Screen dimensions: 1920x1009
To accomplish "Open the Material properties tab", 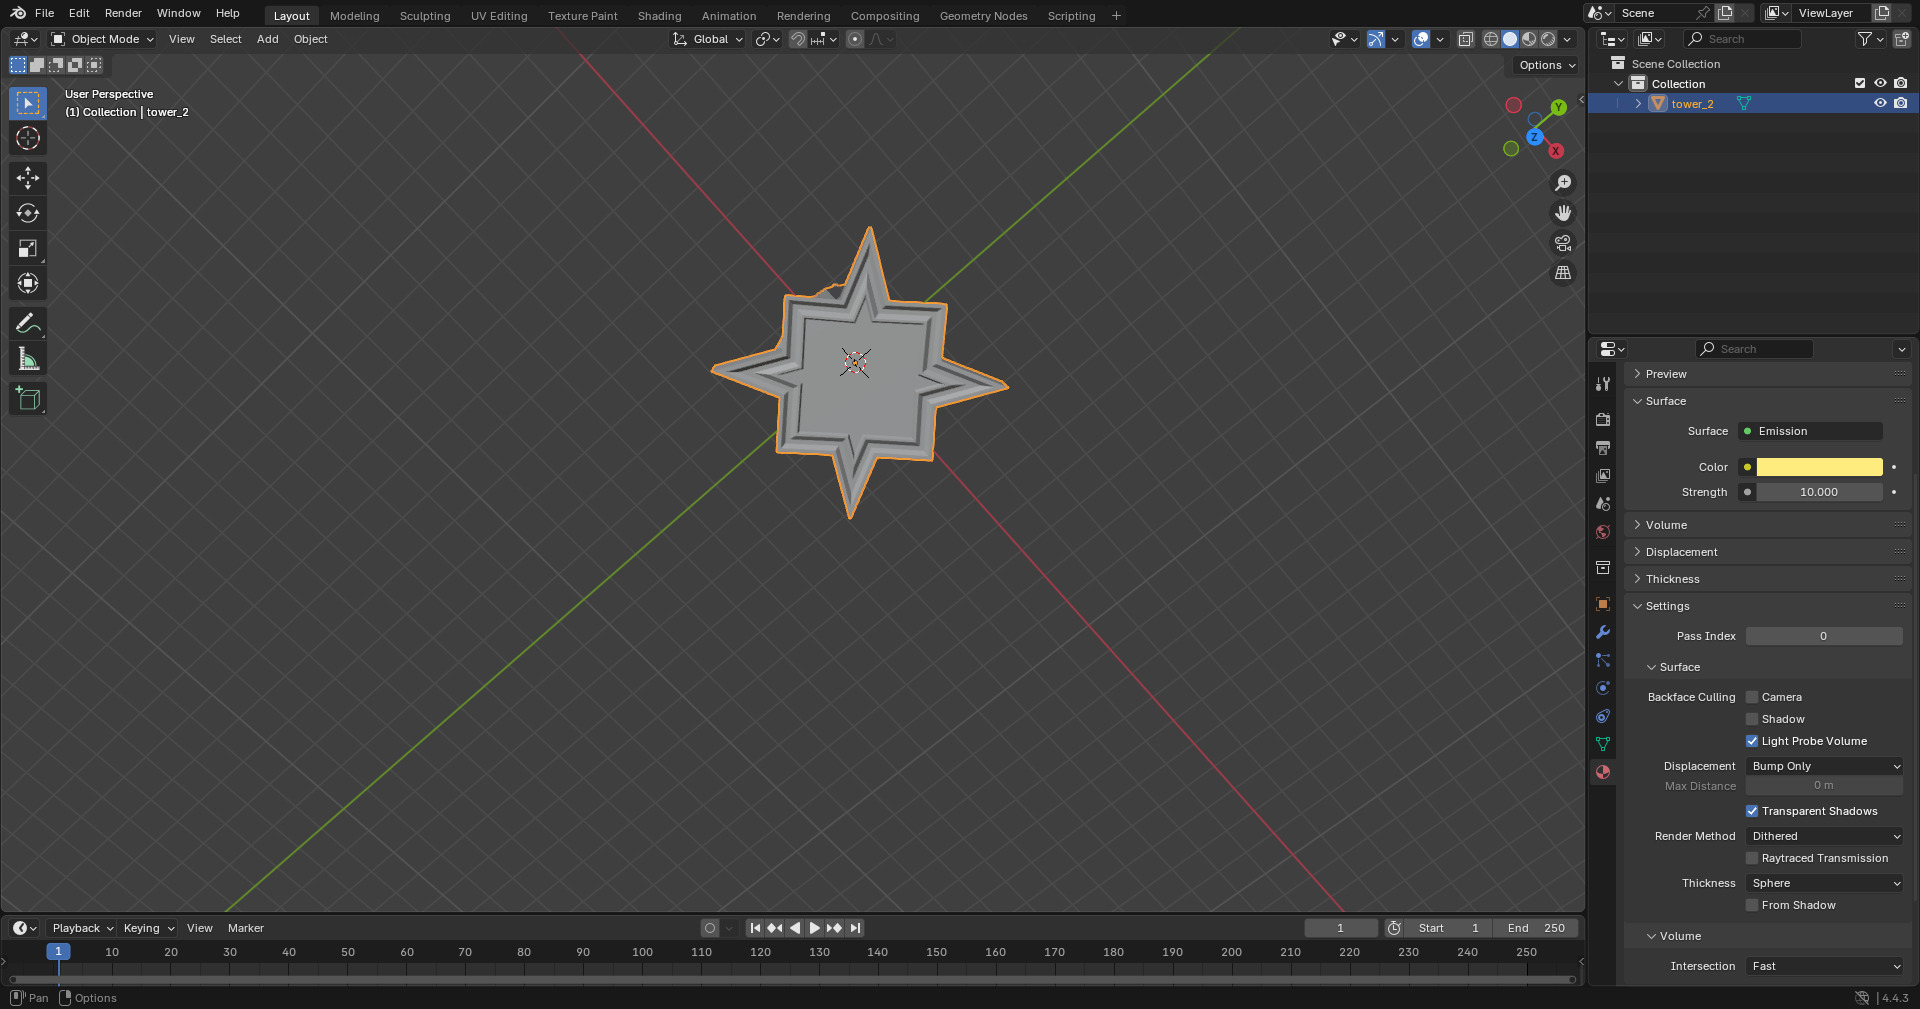I will 1603,772.
